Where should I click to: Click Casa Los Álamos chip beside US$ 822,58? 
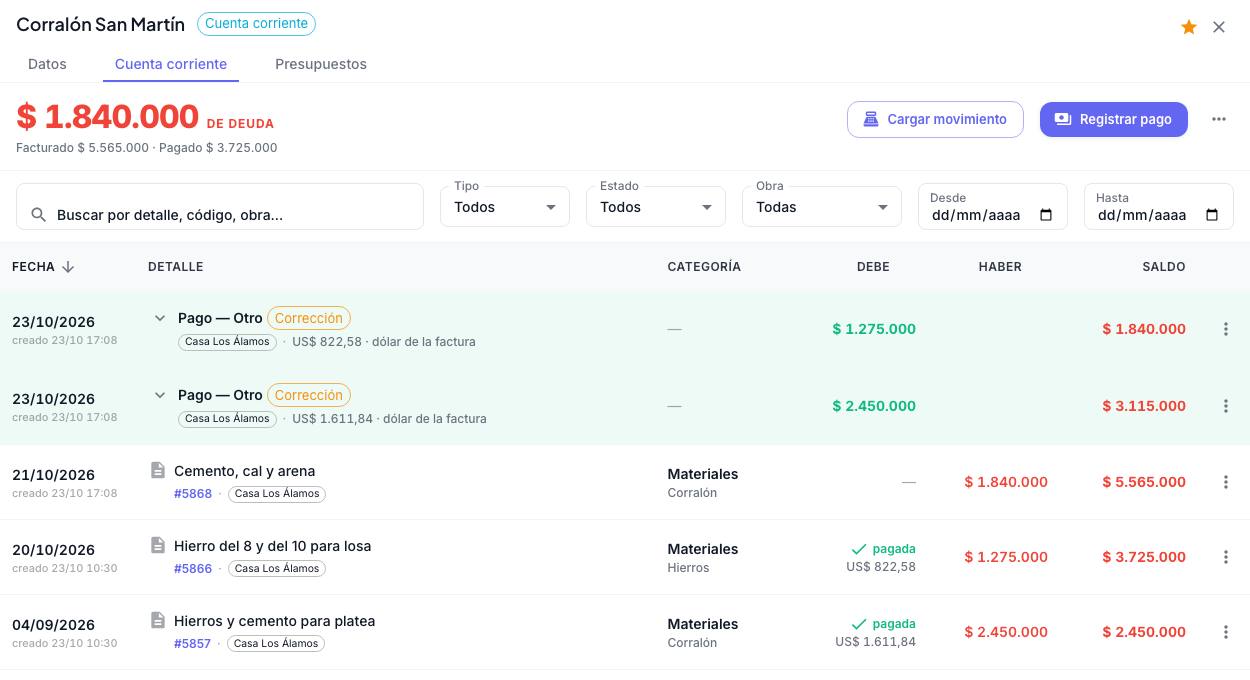tap(227, 341)
